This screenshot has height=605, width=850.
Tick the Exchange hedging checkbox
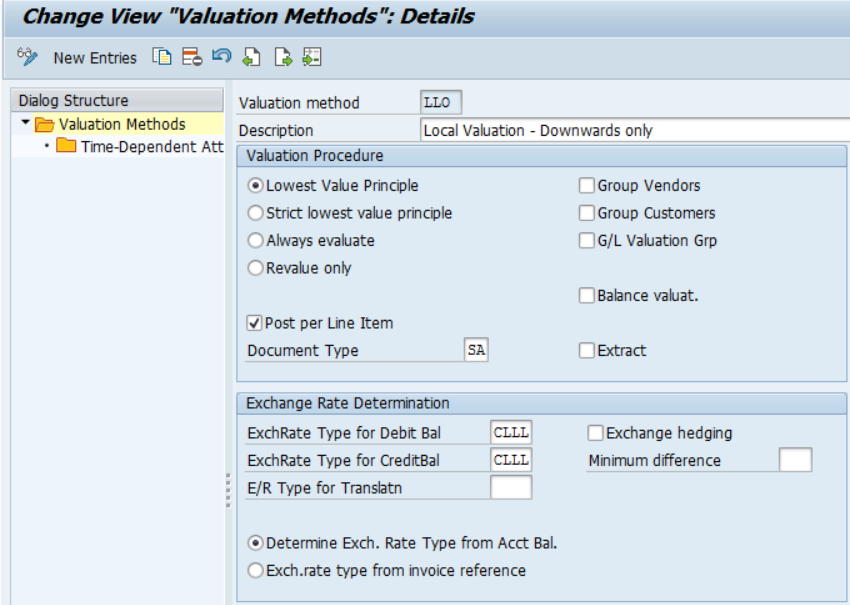(596, 433)
